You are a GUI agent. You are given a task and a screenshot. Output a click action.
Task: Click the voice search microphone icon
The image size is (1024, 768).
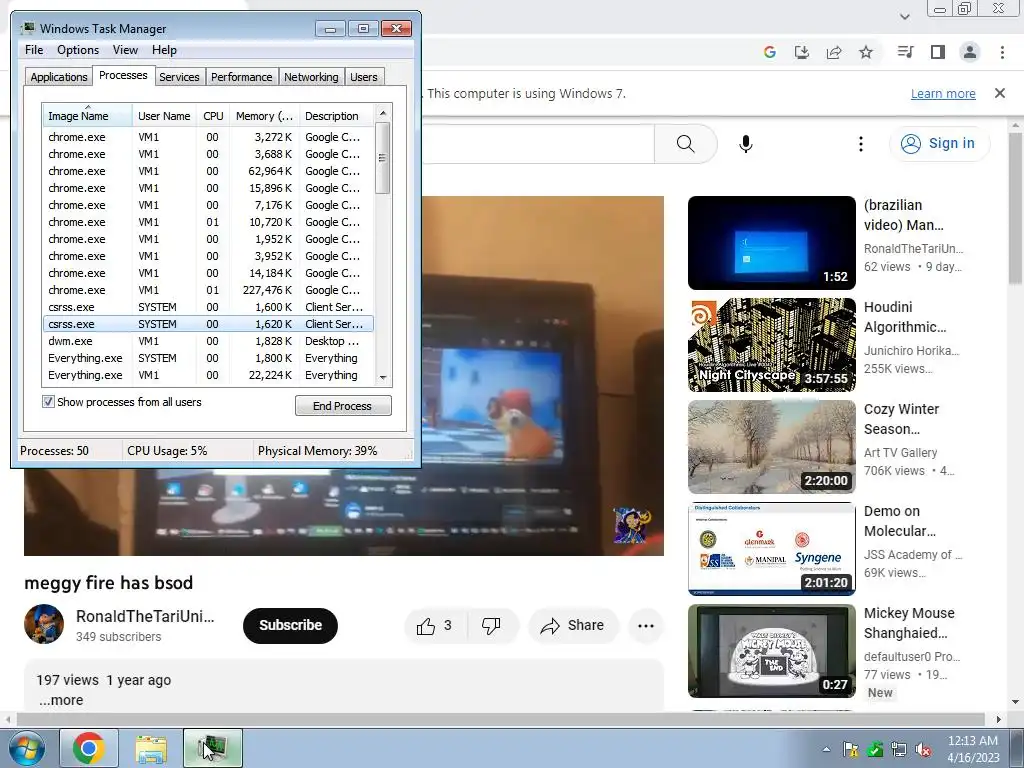(746, 144)
